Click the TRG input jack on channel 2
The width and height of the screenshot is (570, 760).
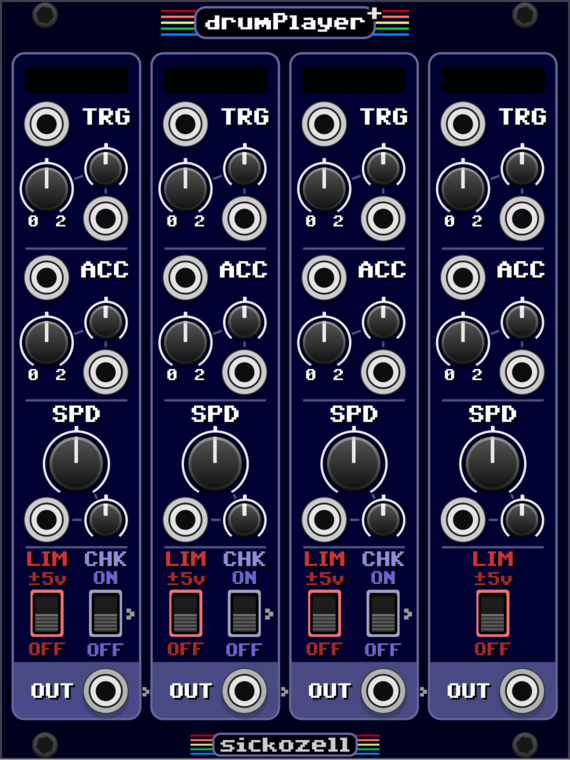[x=185, y=124]
